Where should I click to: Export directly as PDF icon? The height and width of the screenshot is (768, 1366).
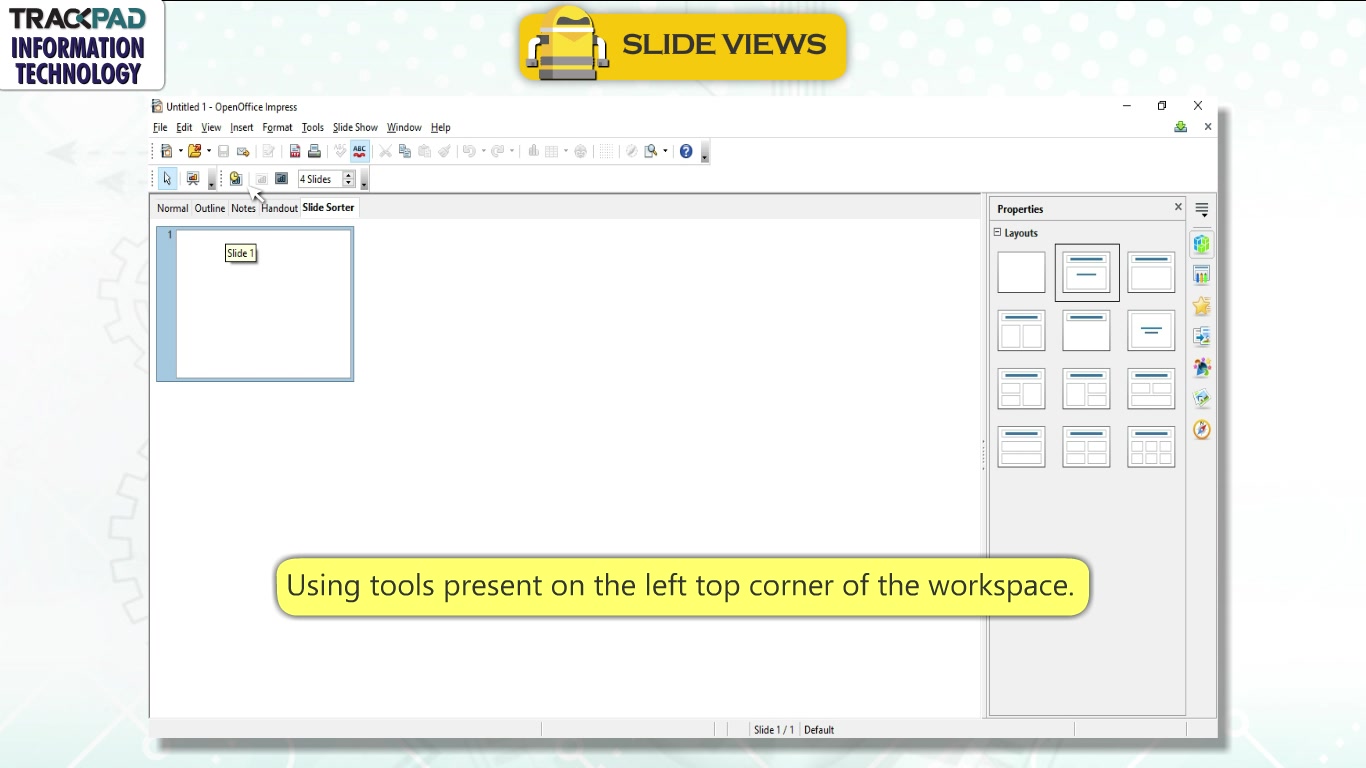[295, 151]
